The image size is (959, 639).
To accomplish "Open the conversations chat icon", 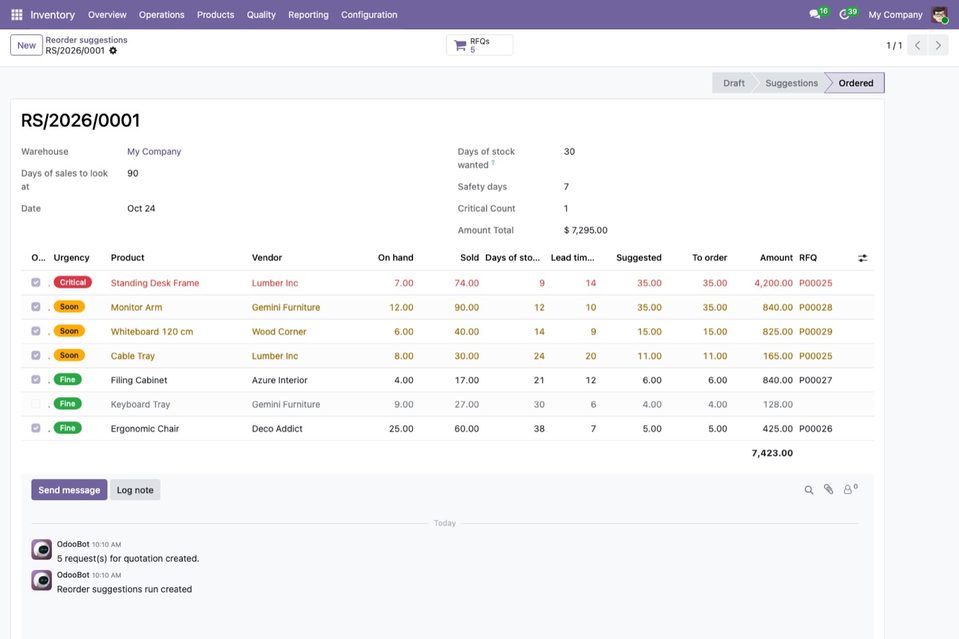I will 815,14.
